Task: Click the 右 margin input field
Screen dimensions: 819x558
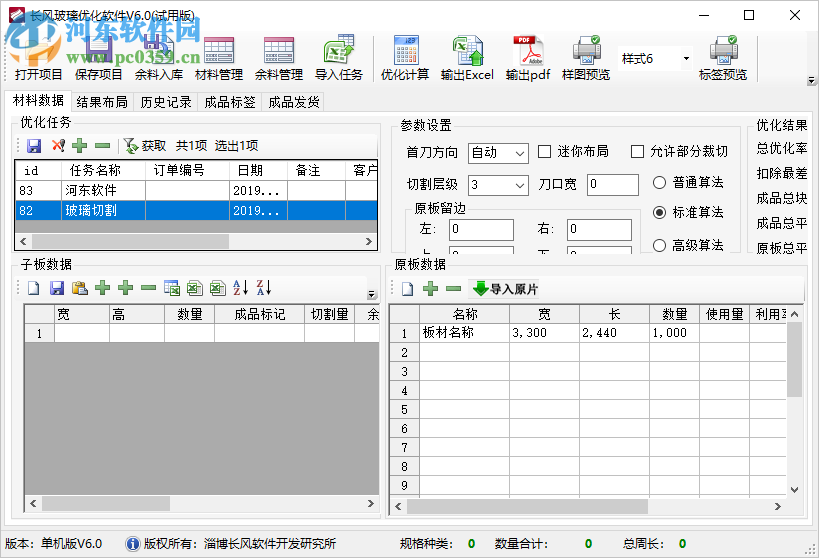Action: 599,229
